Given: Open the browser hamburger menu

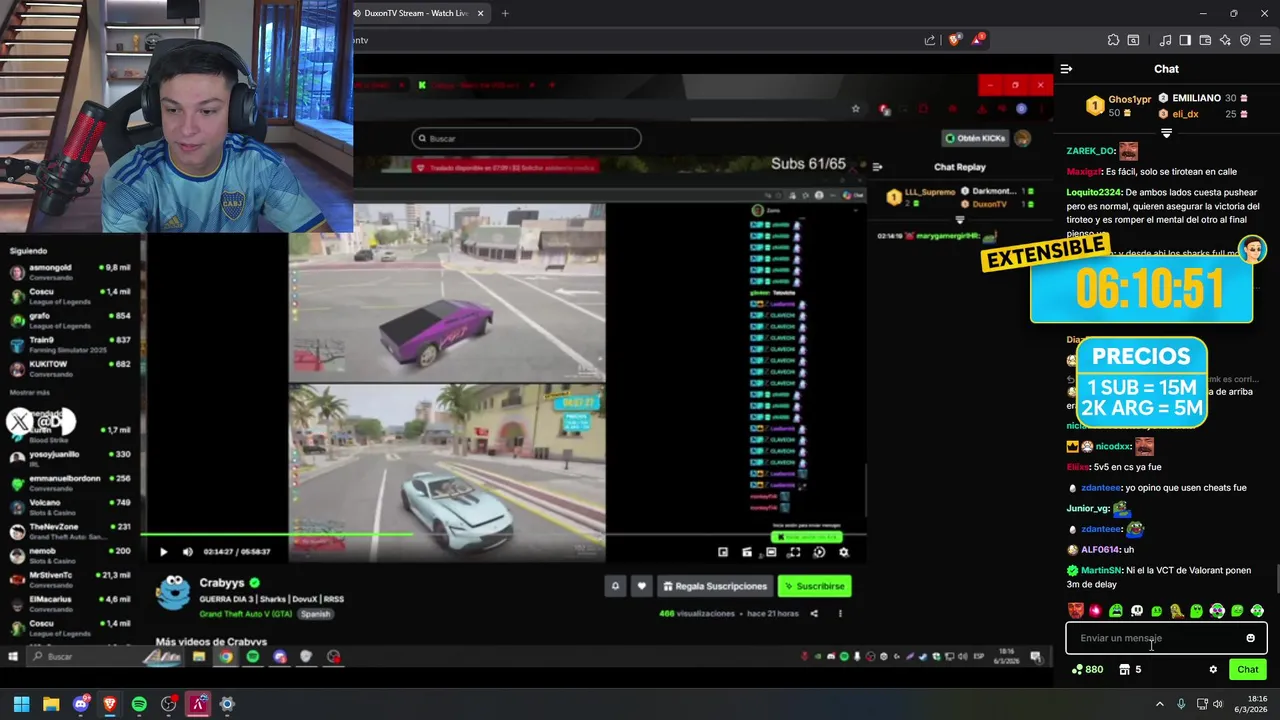Looking at the screenshot, I should [1265, 40].
